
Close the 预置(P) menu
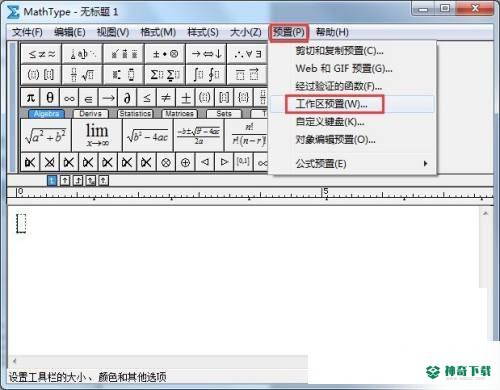[289, 32]
